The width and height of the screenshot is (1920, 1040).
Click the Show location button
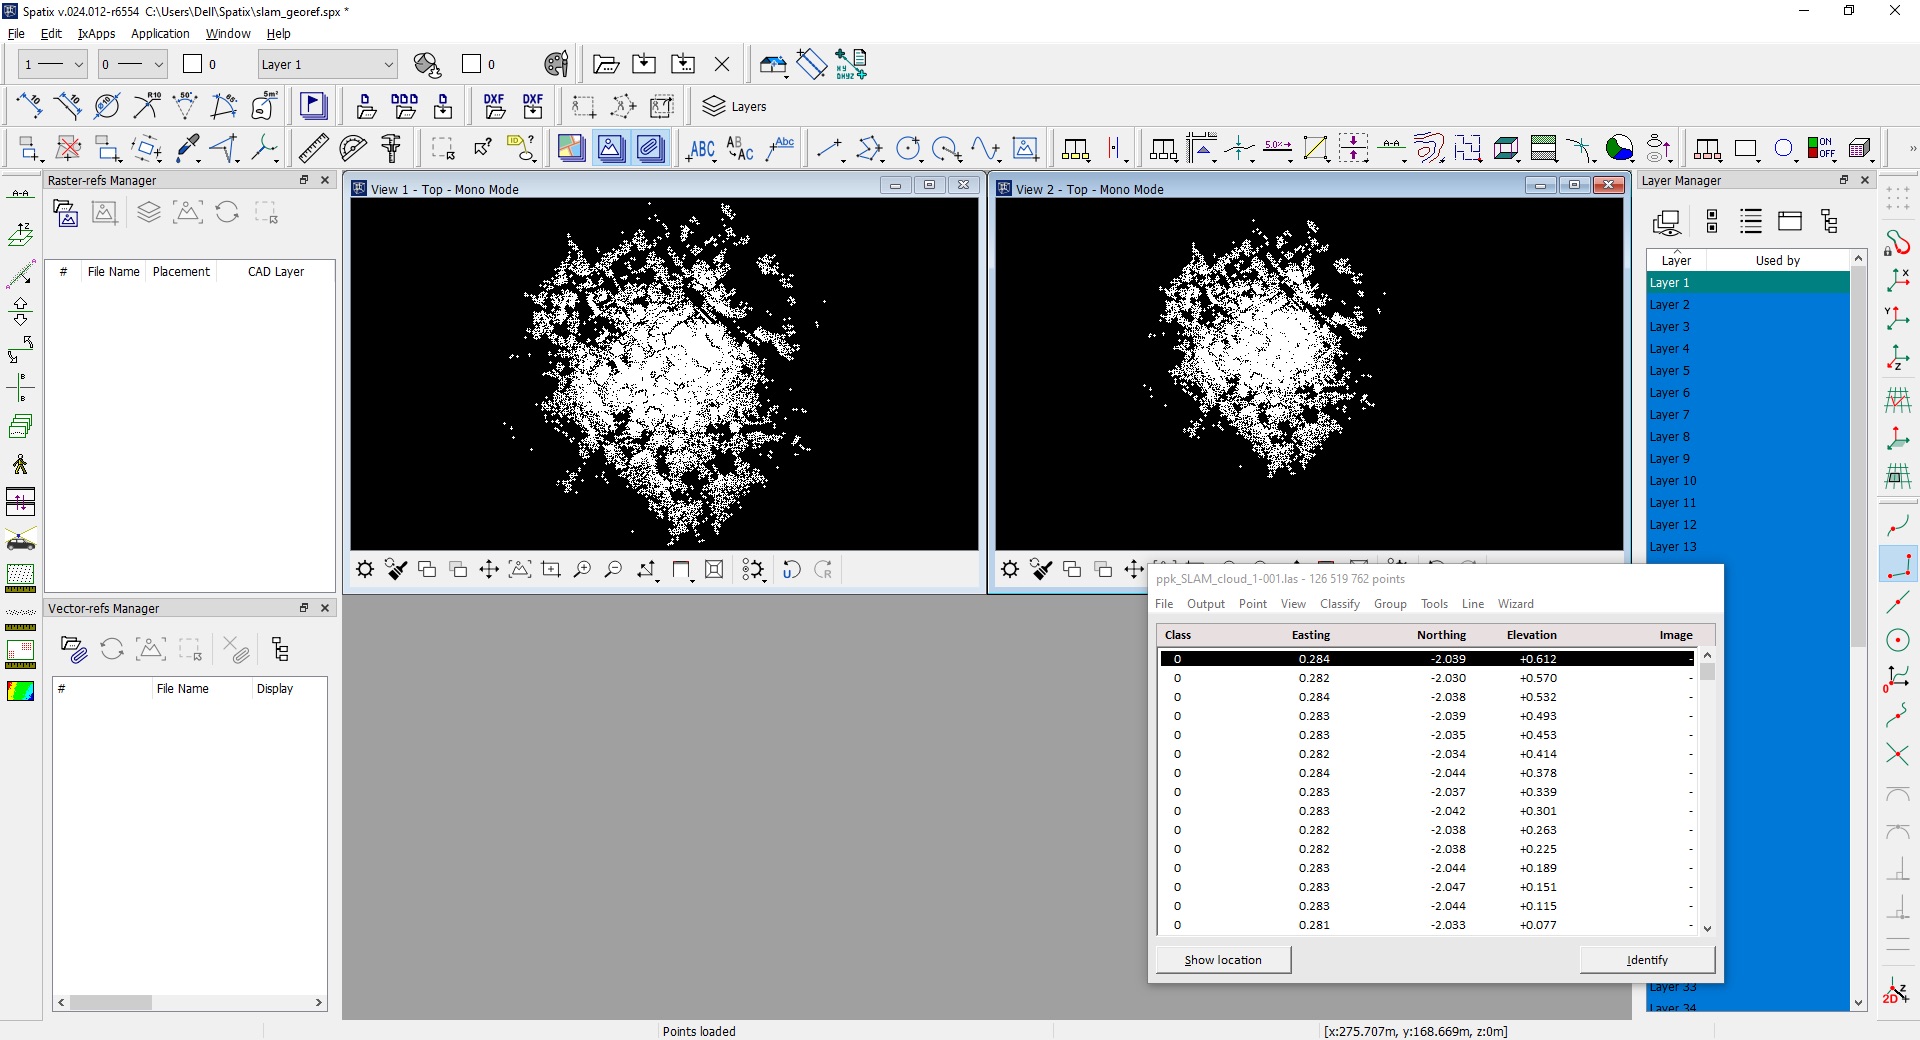coord(1222,960)
